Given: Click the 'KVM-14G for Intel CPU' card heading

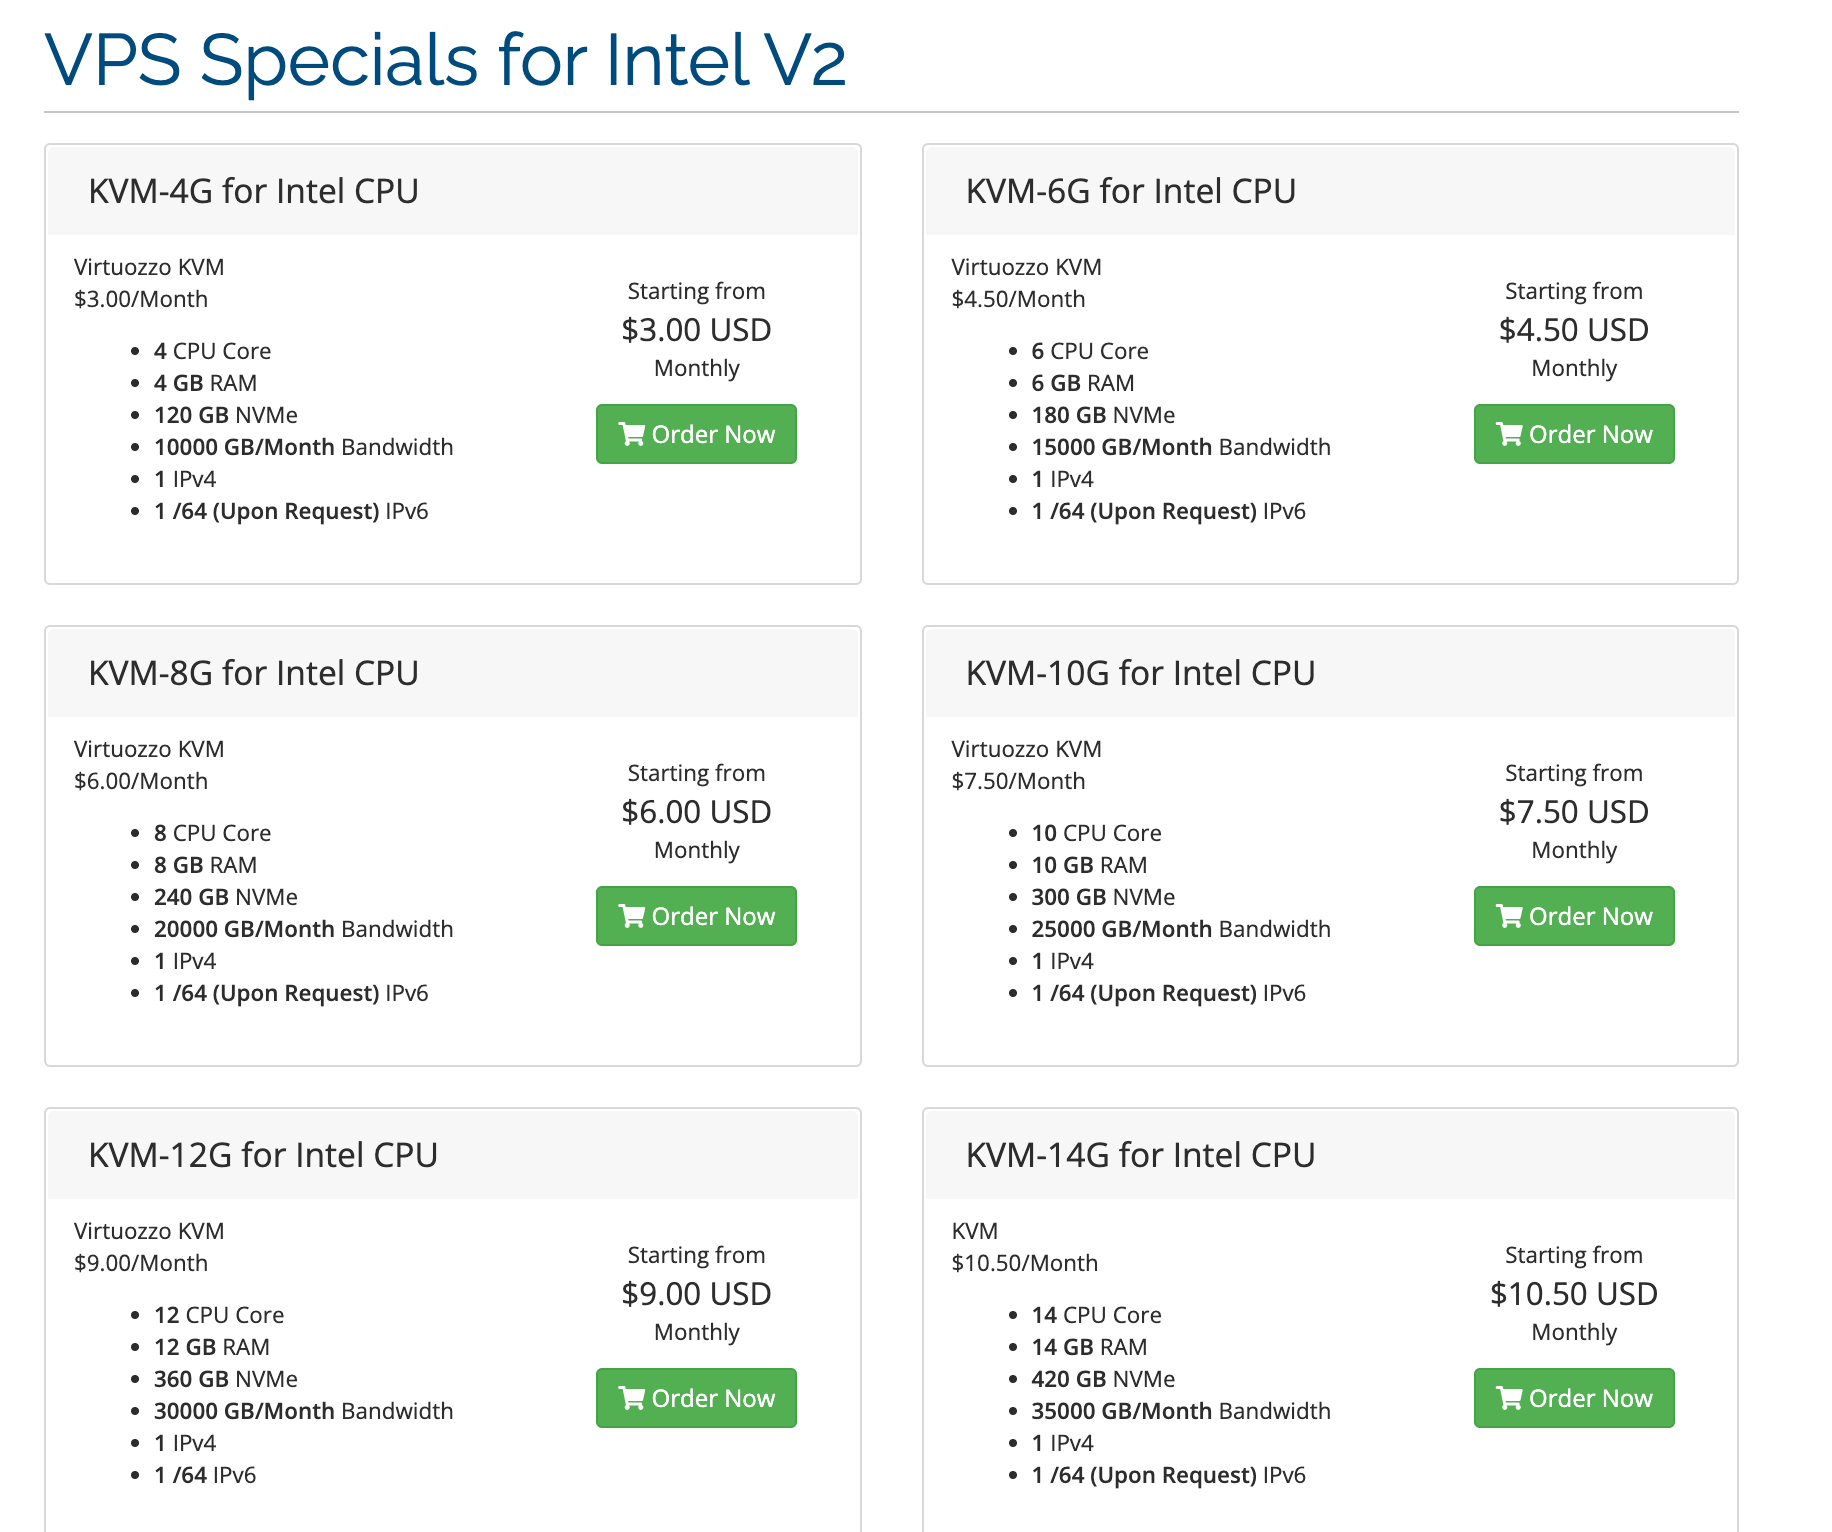Looking at the screenshot, I should pos(1140,1155).
